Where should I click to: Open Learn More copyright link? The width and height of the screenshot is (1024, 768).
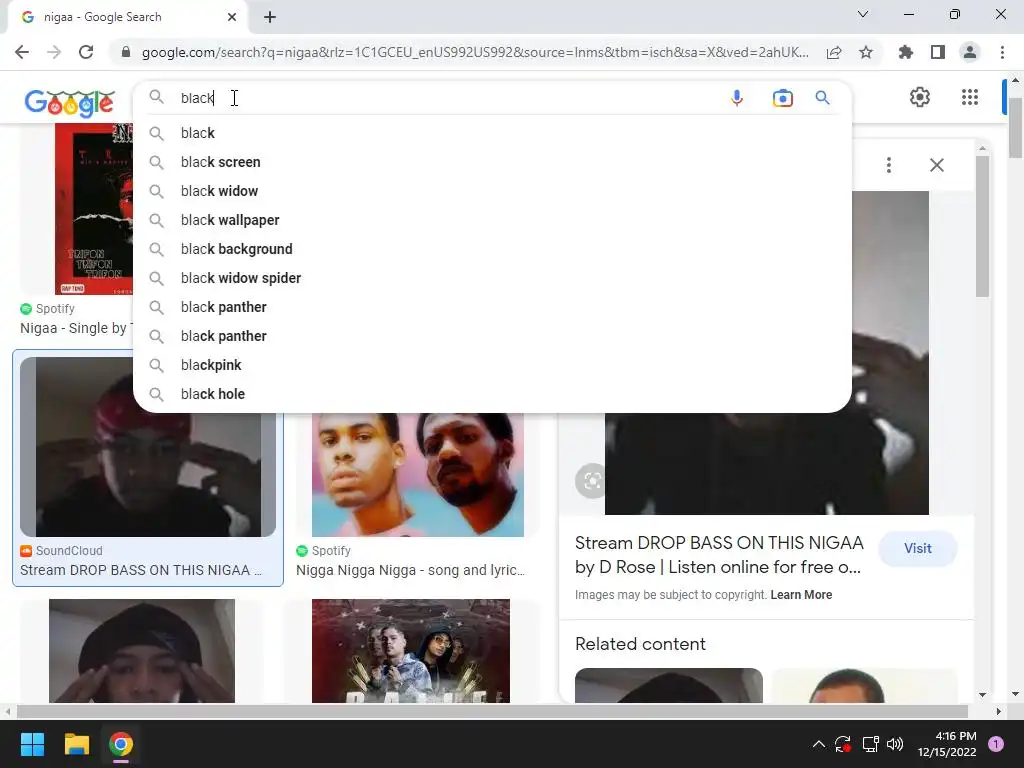pos(801,595)
